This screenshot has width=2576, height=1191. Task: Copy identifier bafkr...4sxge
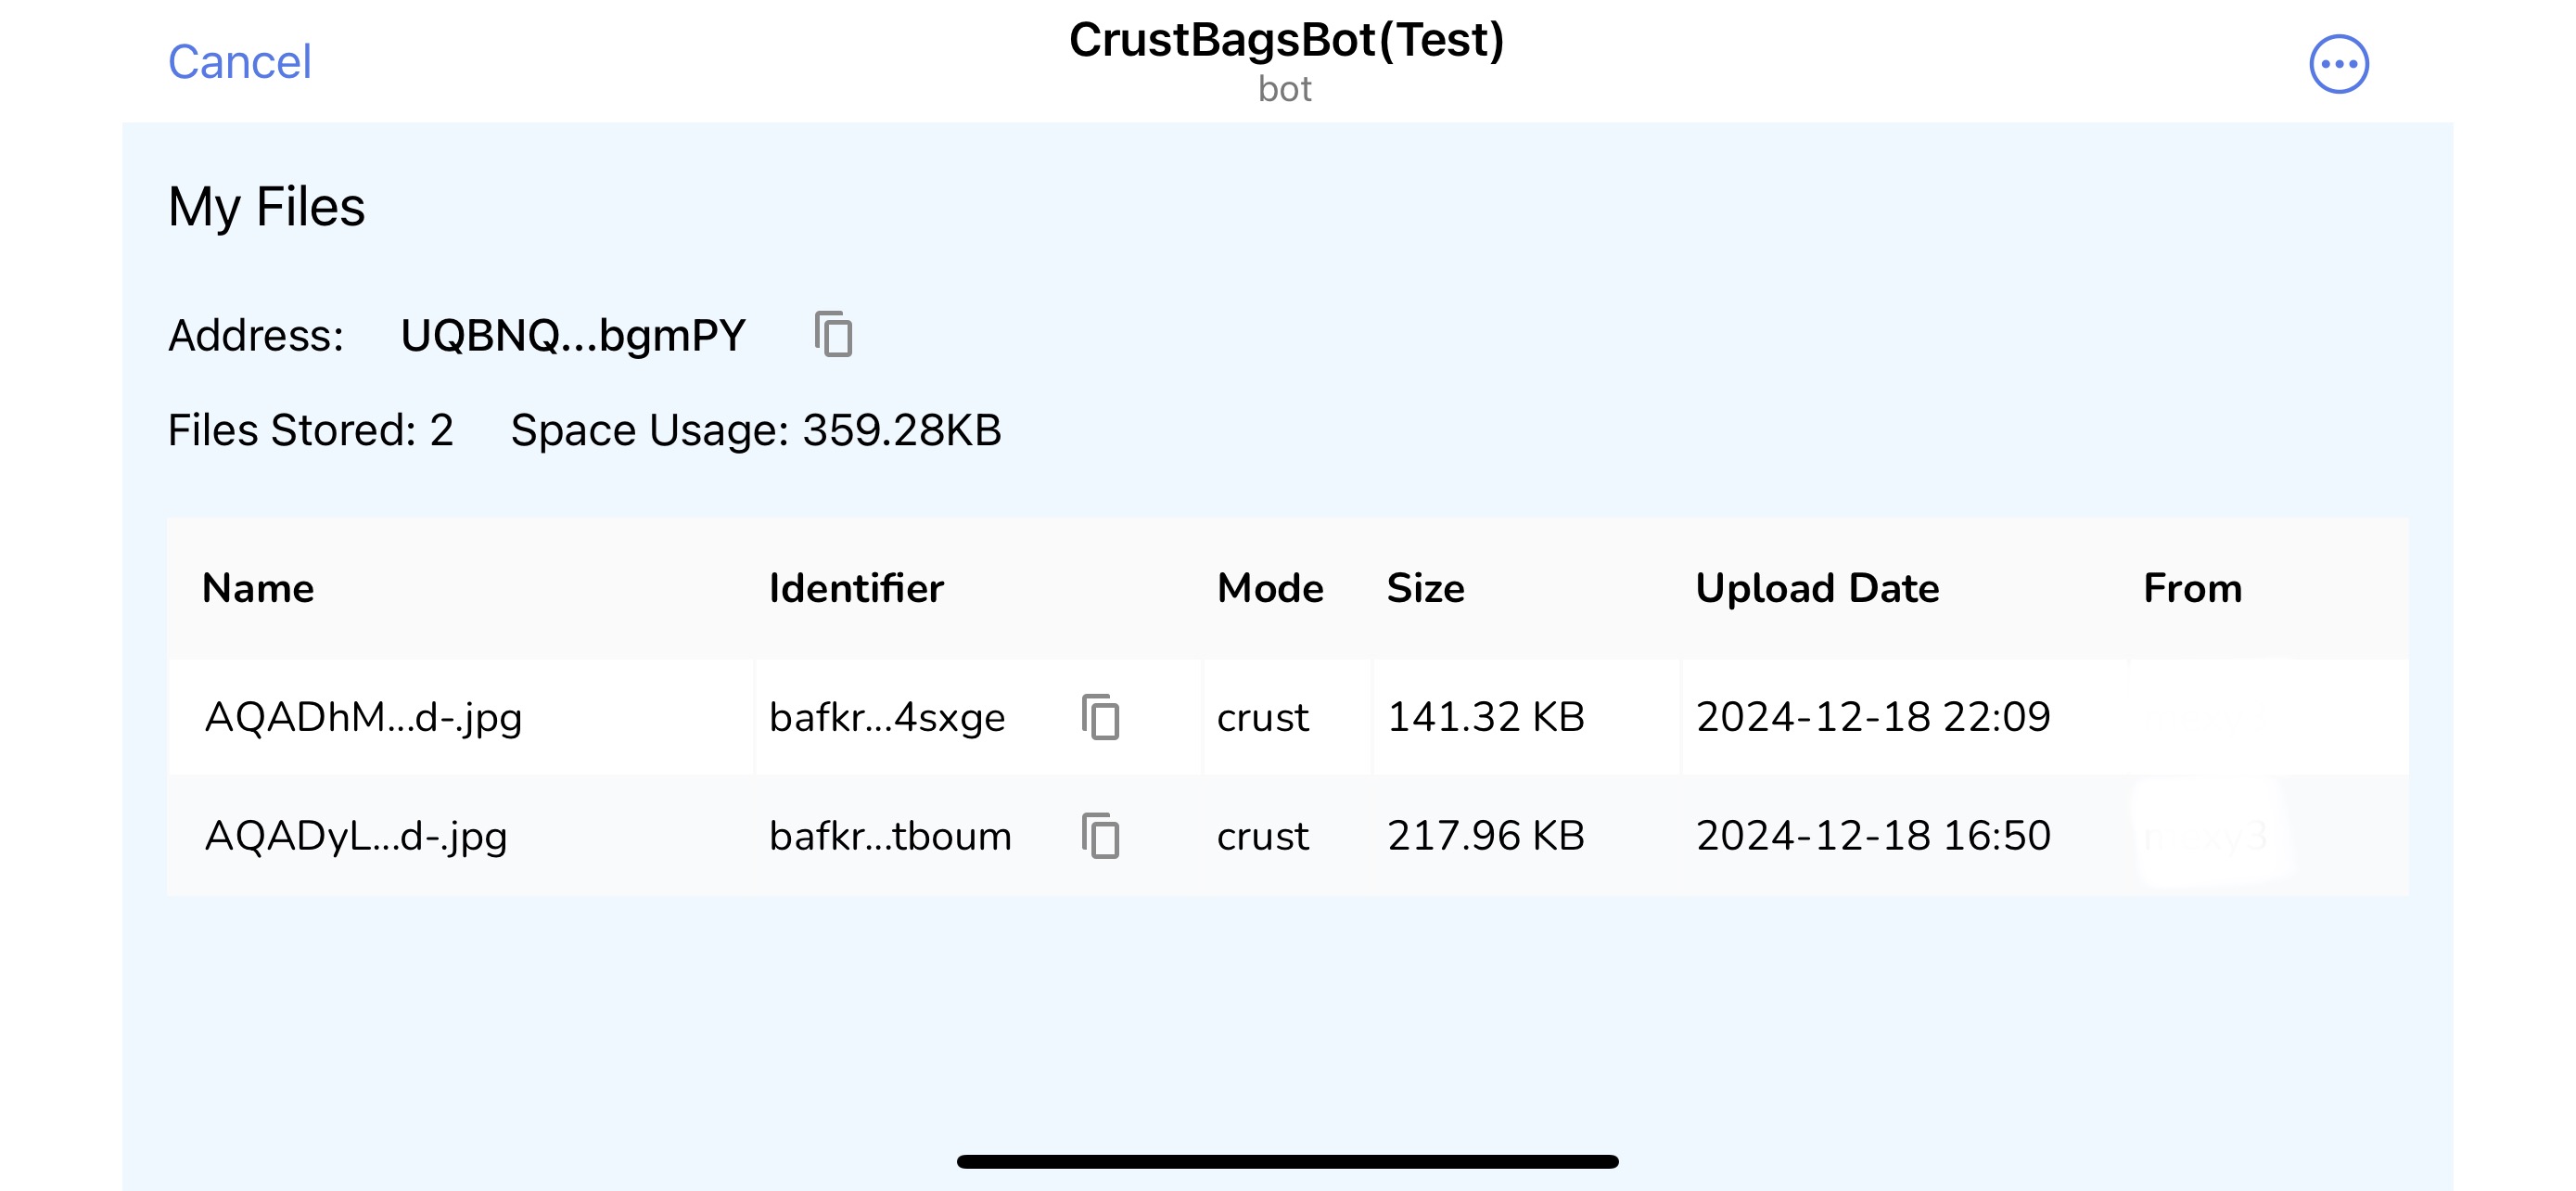1100,717
